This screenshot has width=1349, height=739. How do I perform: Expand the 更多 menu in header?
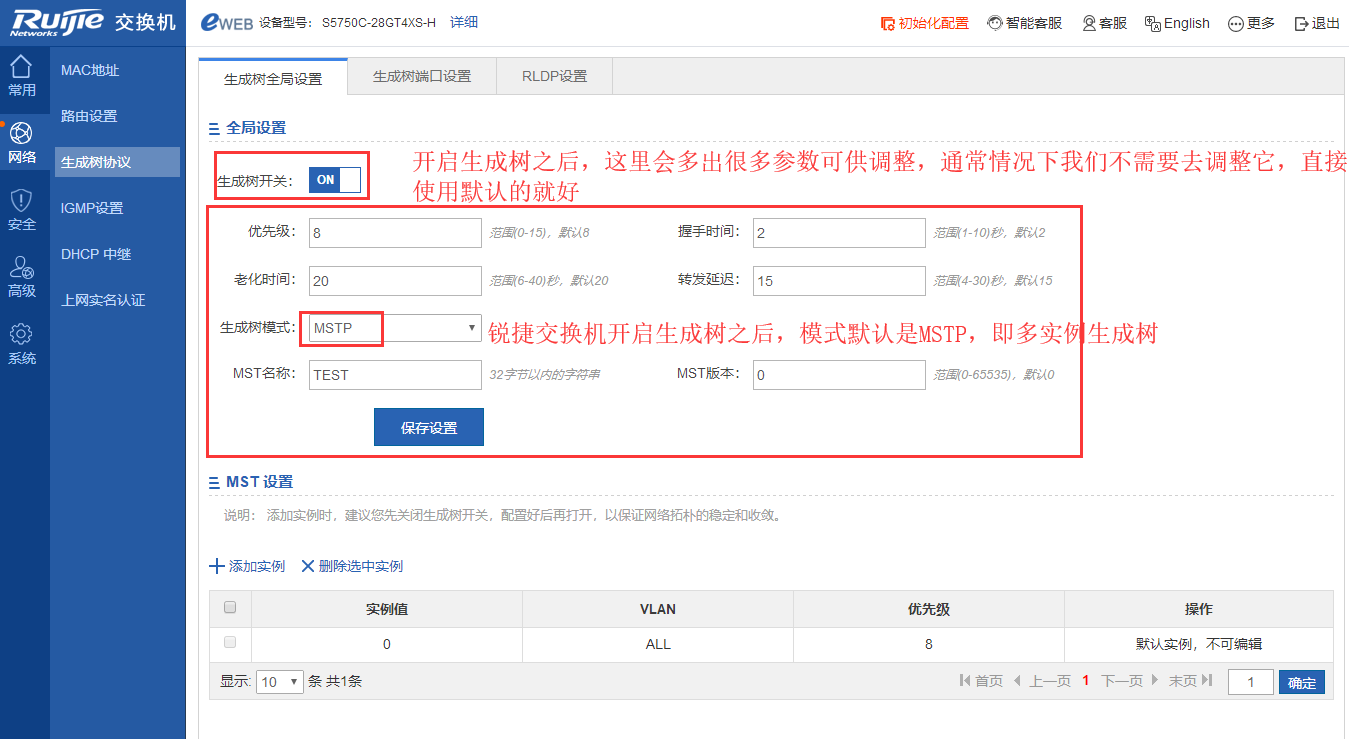click(1251, 23)
